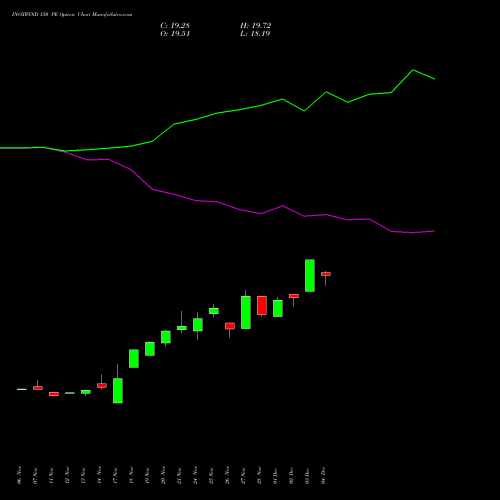Click the right end of the purple indicator line
Screen dimensions: 500x500
tap(434, 231)
